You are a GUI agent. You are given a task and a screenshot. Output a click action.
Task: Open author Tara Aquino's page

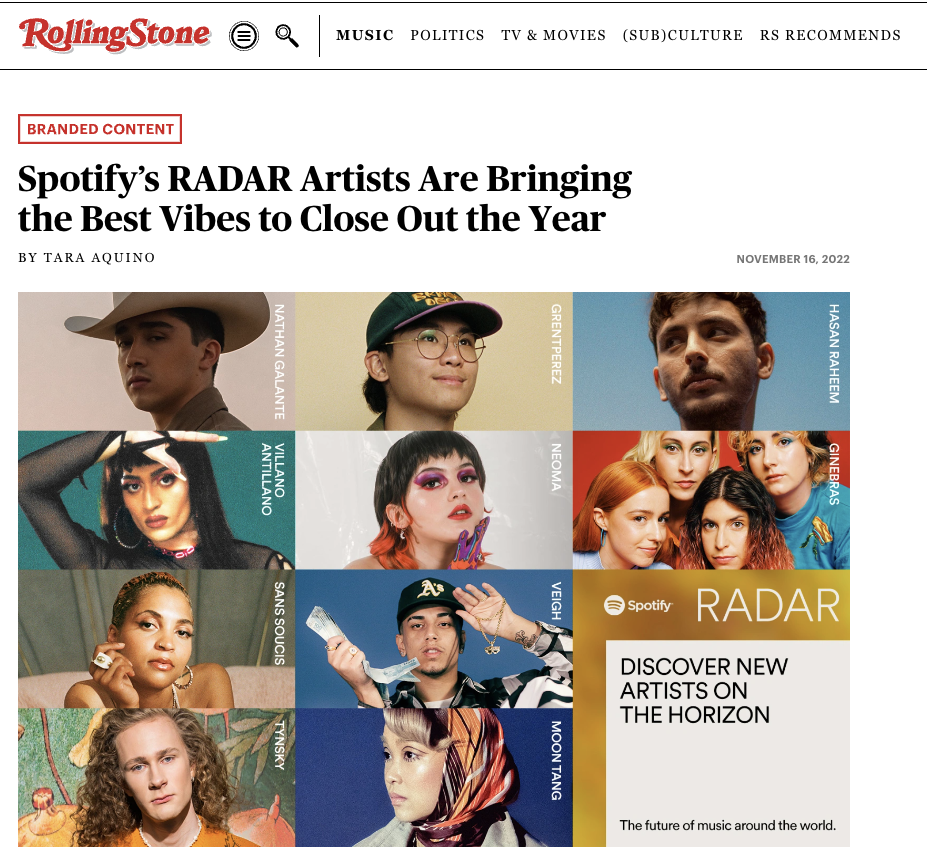99,258
